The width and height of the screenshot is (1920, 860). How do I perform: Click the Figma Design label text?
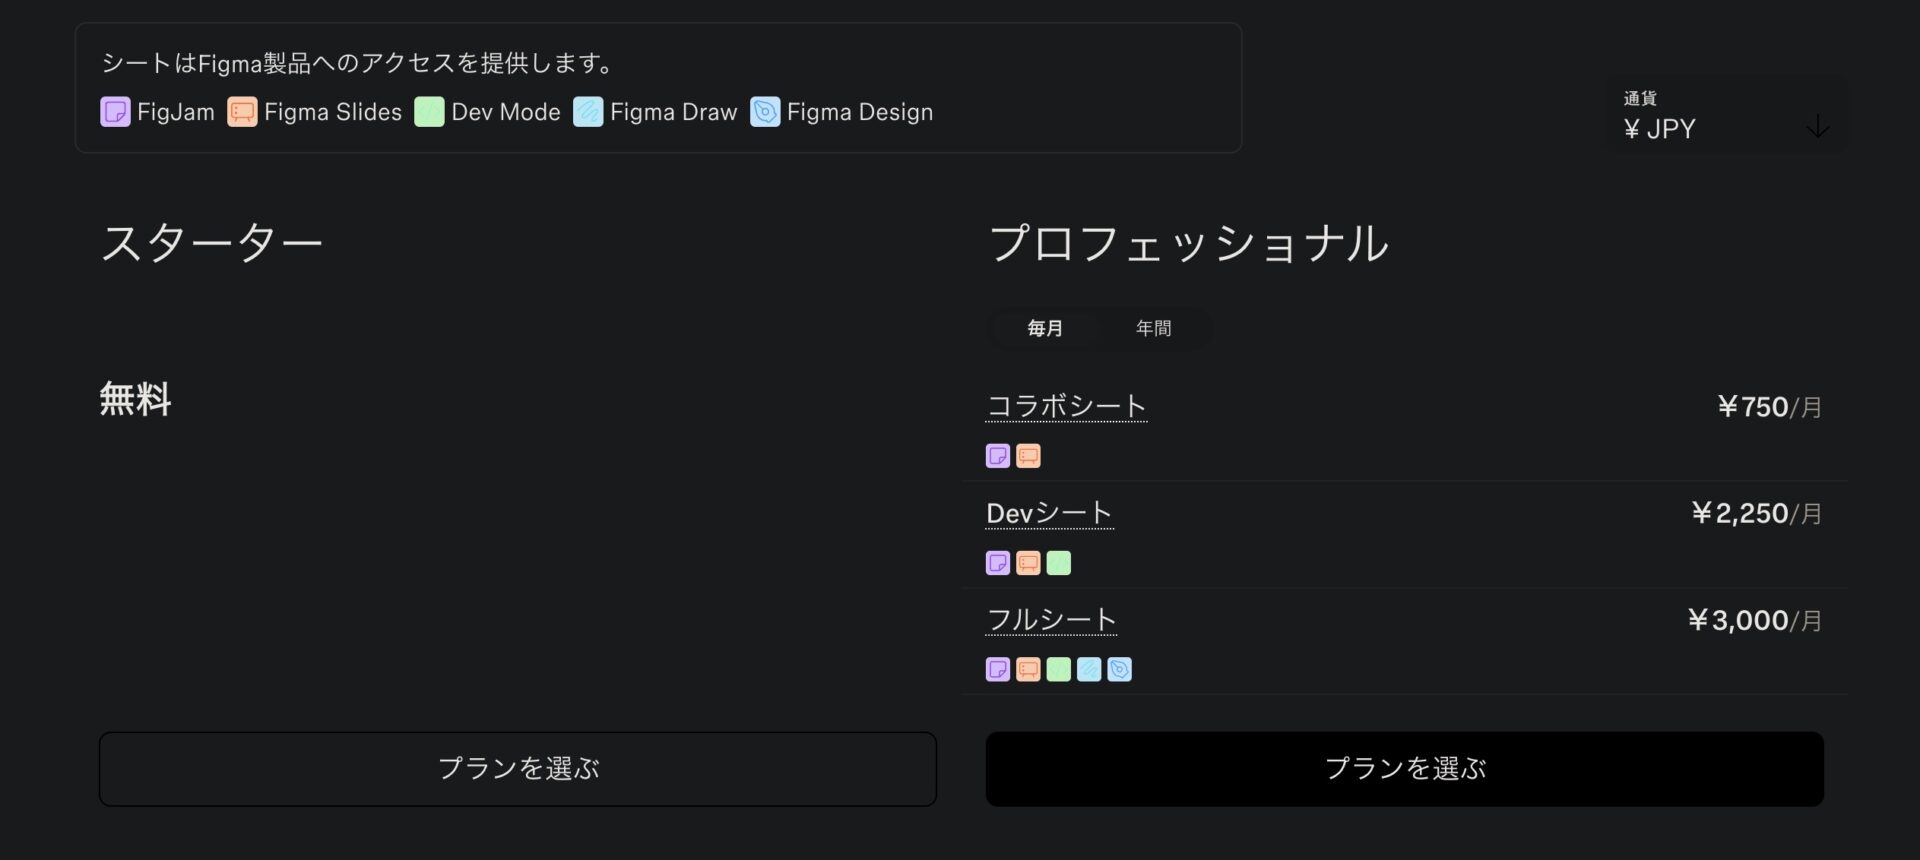860,112
